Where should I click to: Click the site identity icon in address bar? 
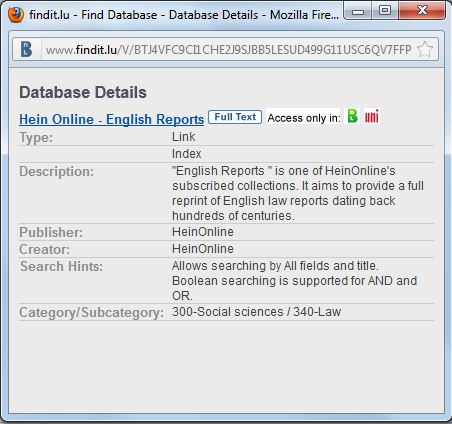(x=27, y=49)
